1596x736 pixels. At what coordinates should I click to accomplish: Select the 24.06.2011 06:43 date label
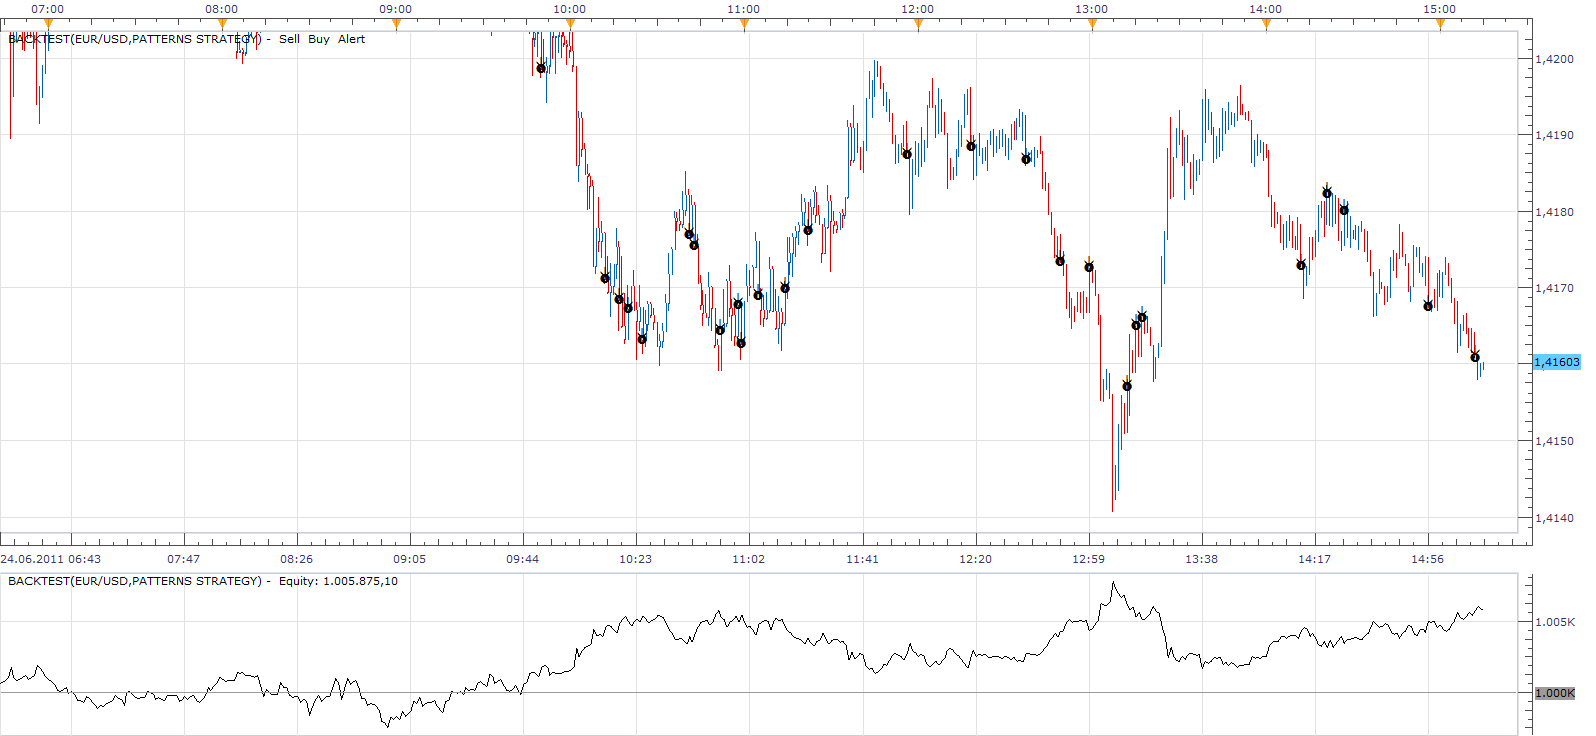coord(51,559)
